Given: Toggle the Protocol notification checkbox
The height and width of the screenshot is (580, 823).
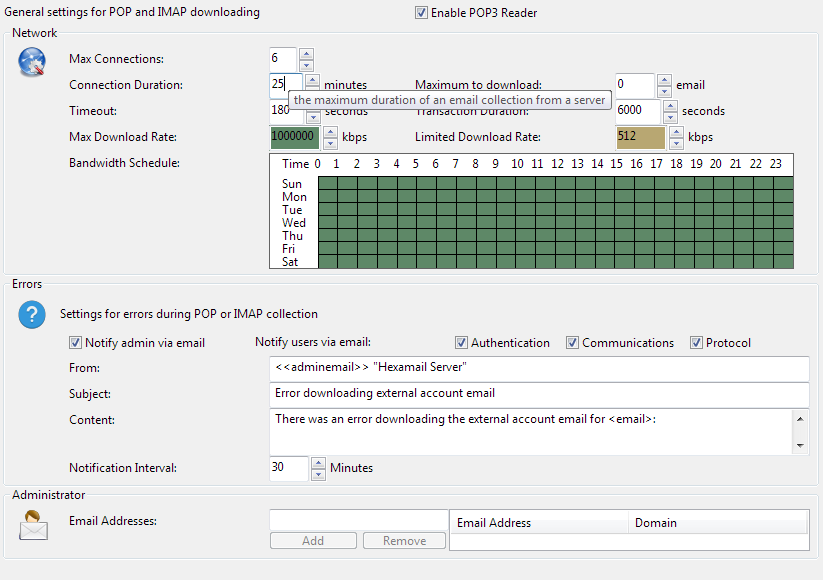Looking at the screenshot, I should pos(697,343).
